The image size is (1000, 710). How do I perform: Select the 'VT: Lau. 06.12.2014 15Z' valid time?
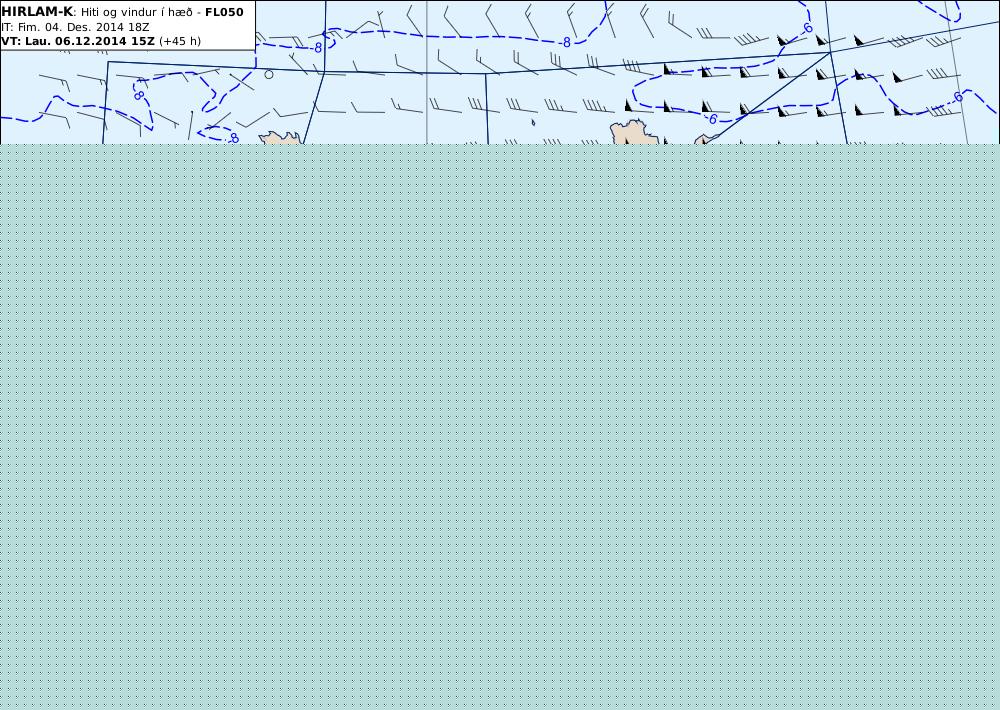[x=78, y=41]
